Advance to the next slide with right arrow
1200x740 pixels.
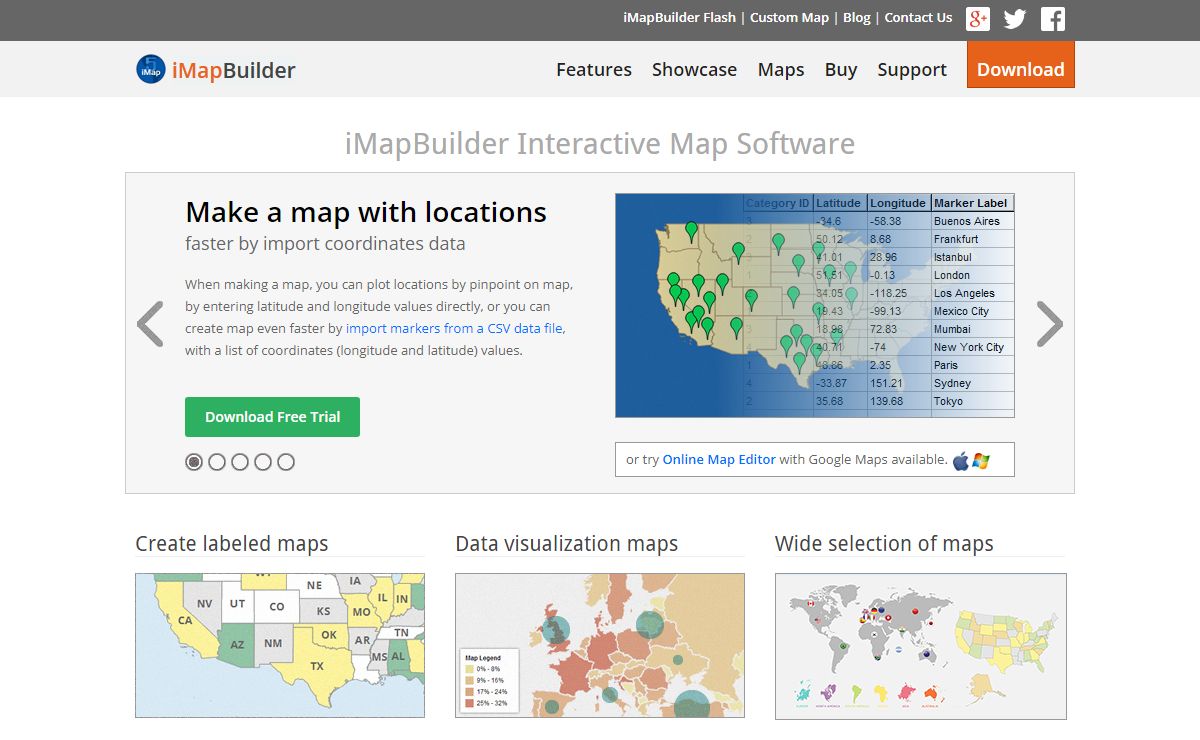pos(1050,324)
